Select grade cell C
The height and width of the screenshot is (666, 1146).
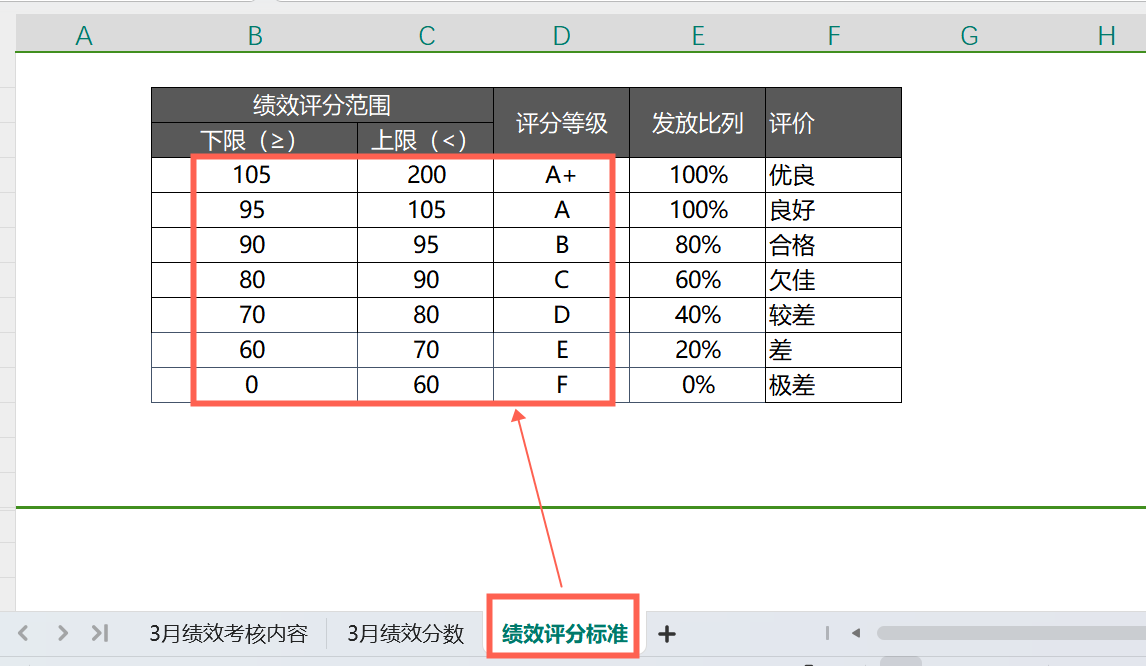(x=561, y=280)
